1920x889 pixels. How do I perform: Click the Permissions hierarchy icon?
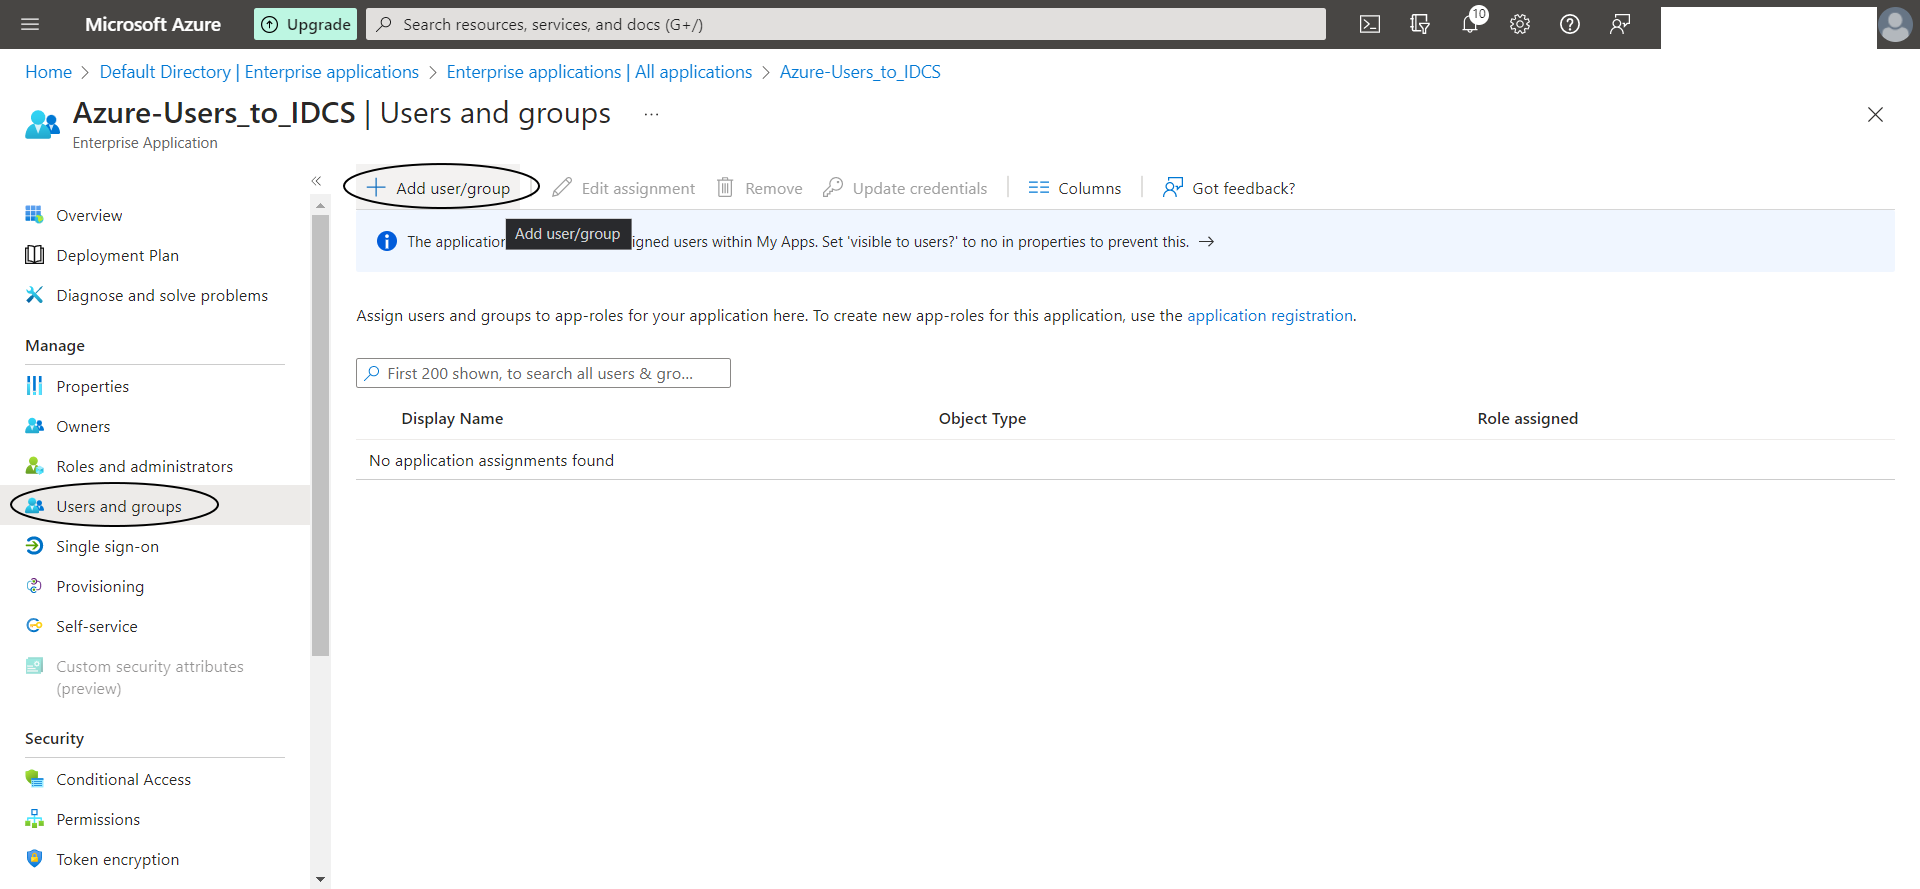(34, 819)
